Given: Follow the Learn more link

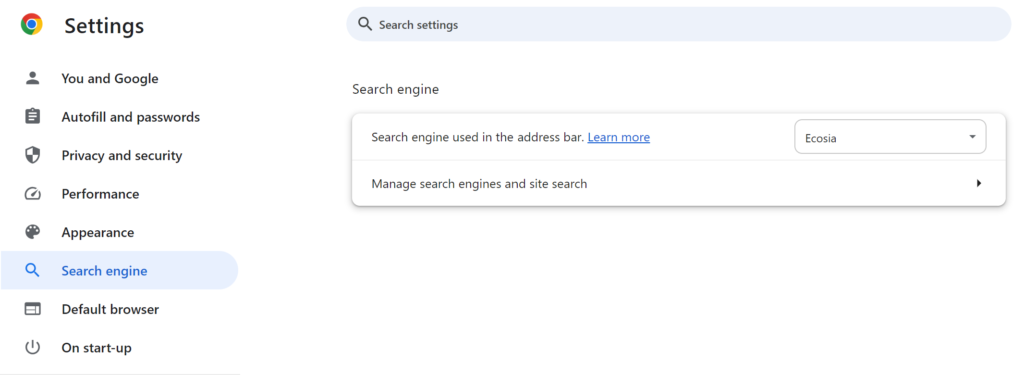Looking at the screenshot, I should [618, 137].
